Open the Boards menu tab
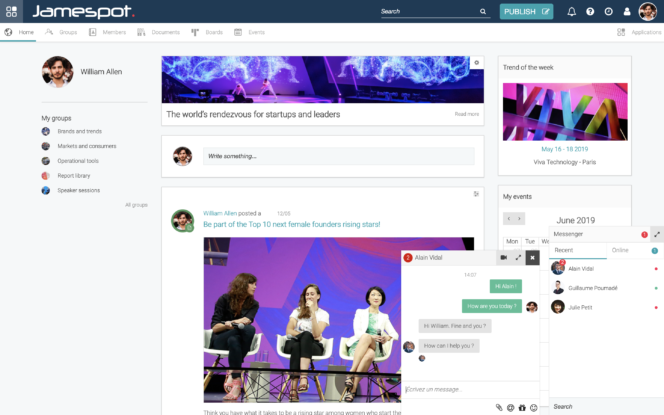The height and width of the screenshot is (415, 664). coord(208,32)
